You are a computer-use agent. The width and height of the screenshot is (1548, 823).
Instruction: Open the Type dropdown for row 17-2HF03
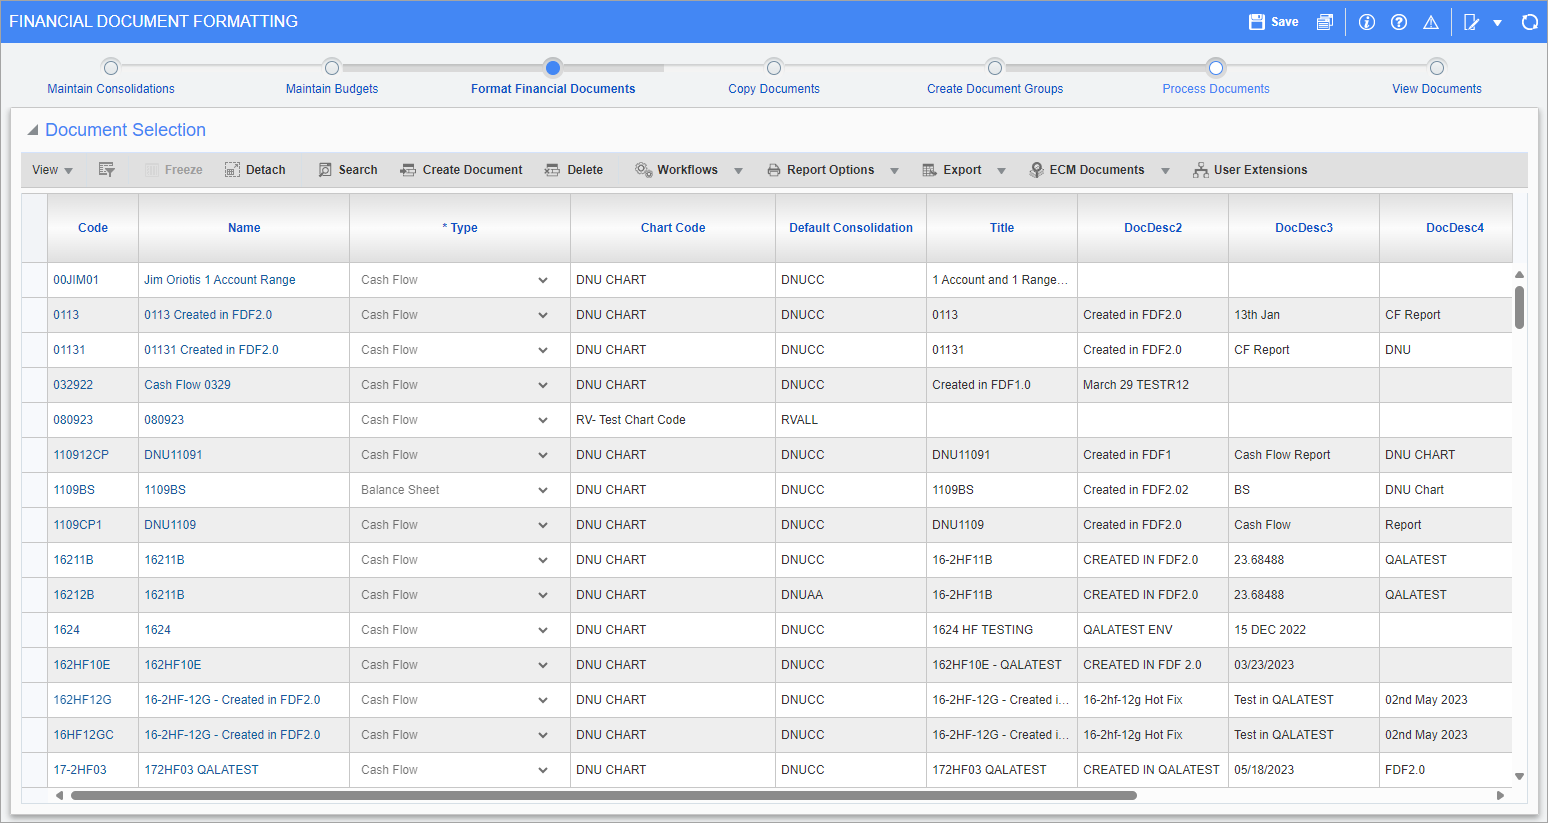pos(543,770)
